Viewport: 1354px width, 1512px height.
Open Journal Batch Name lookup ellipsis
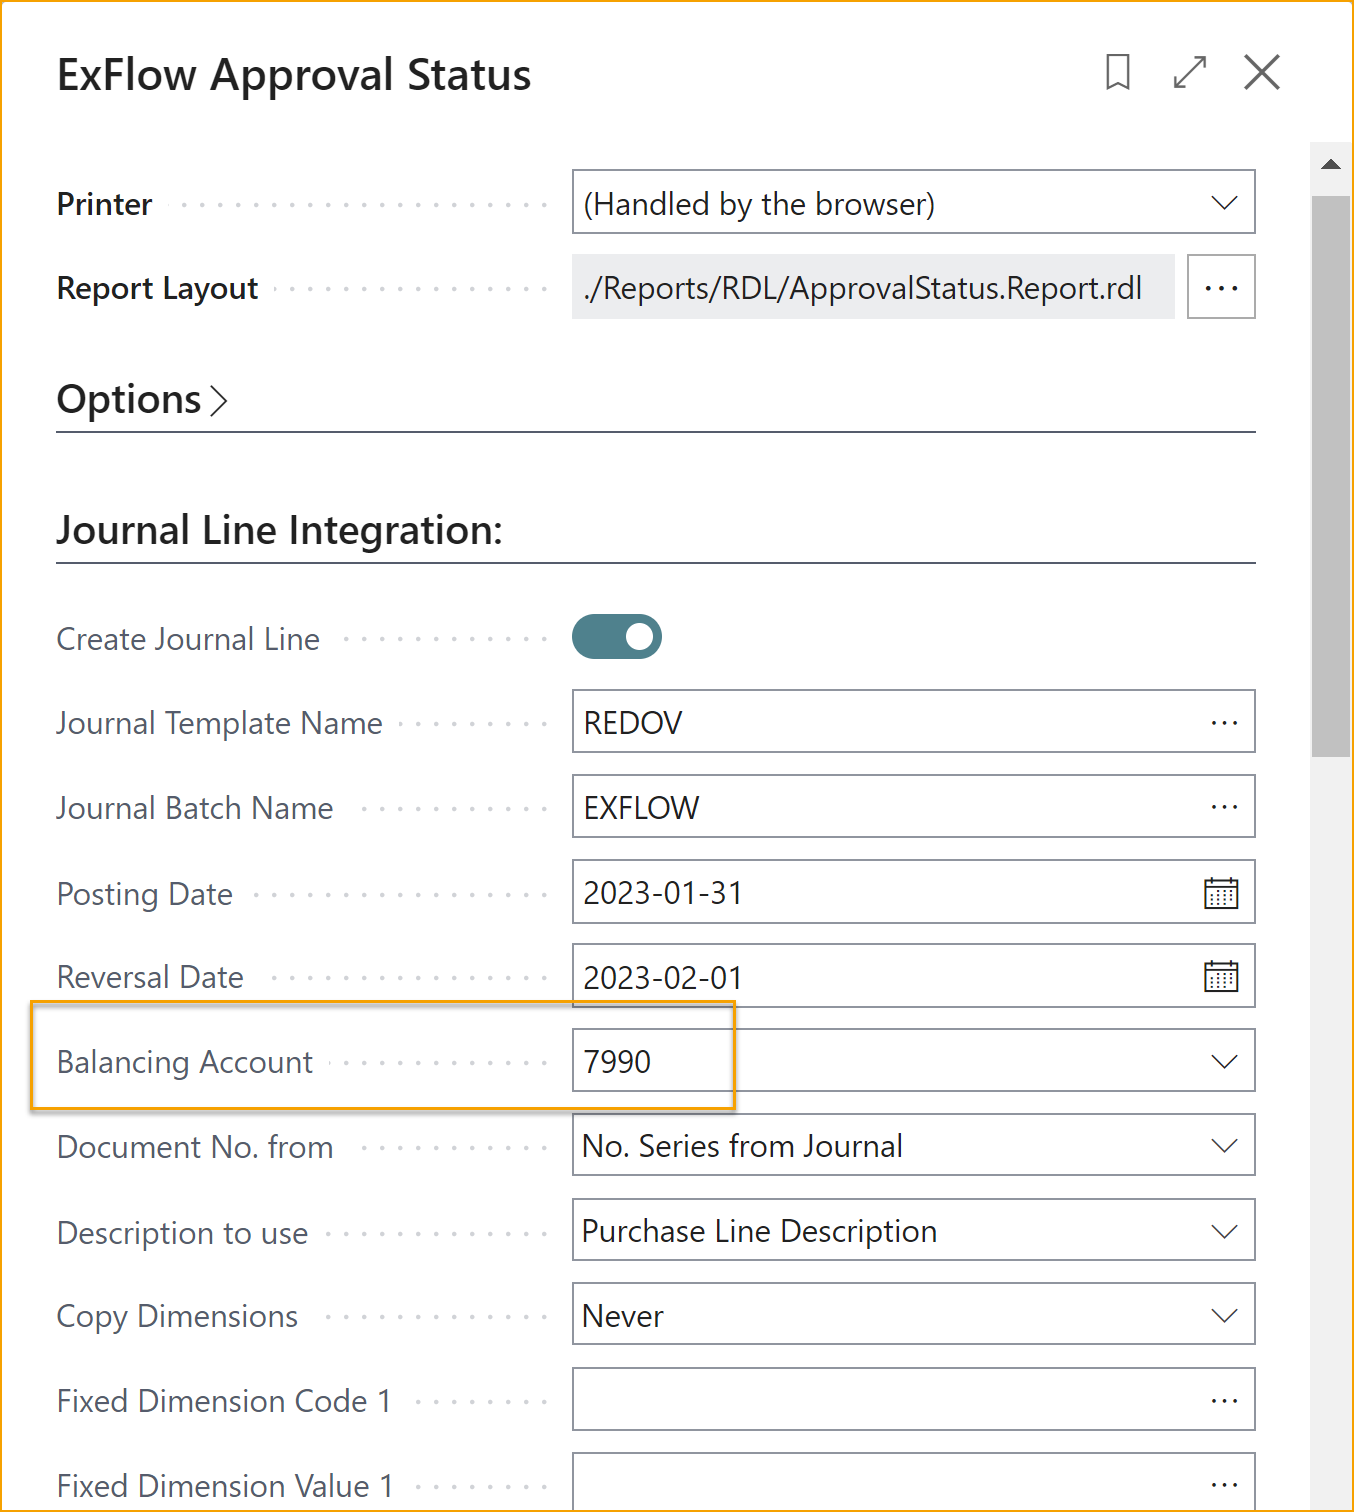tap(1223, 807)
